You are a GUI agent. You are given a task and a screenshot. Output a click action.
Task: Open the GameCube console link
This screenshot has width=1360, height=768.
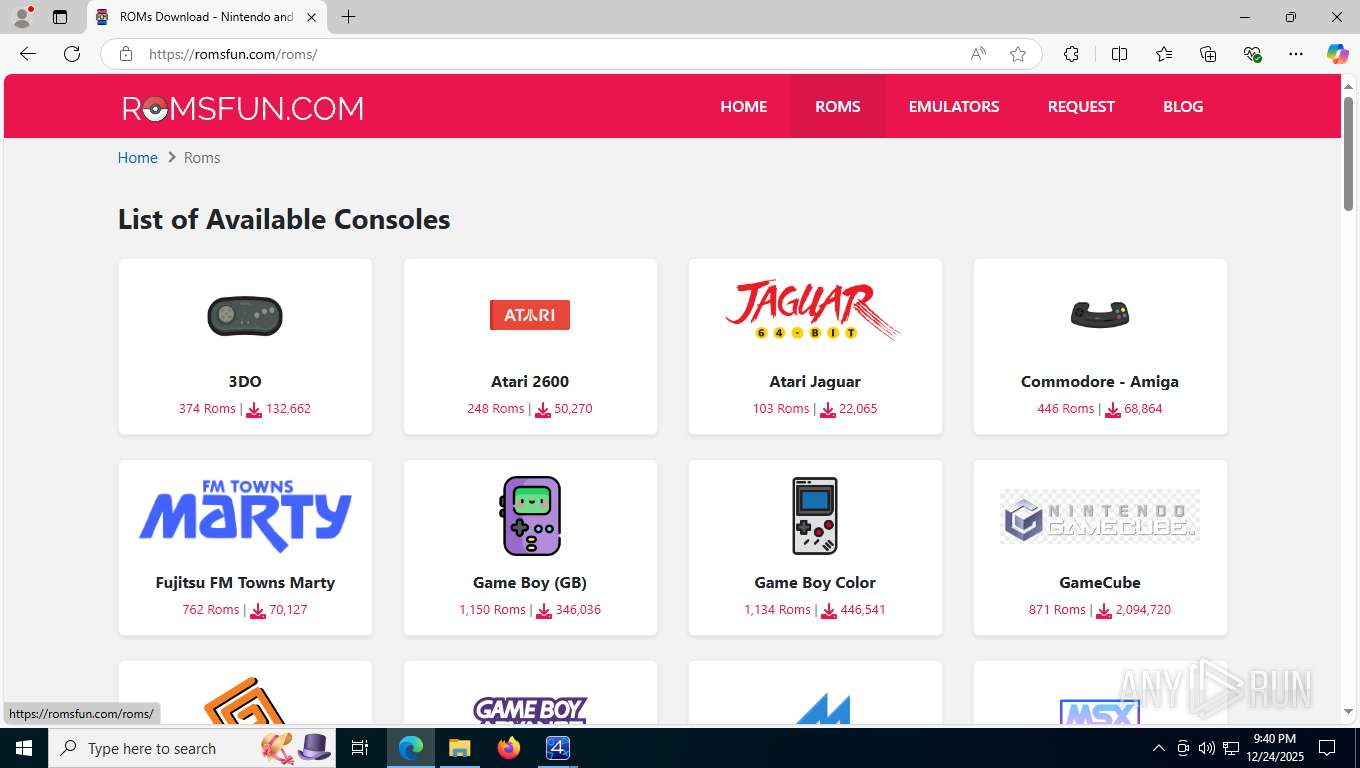(x=1100, y=582)
